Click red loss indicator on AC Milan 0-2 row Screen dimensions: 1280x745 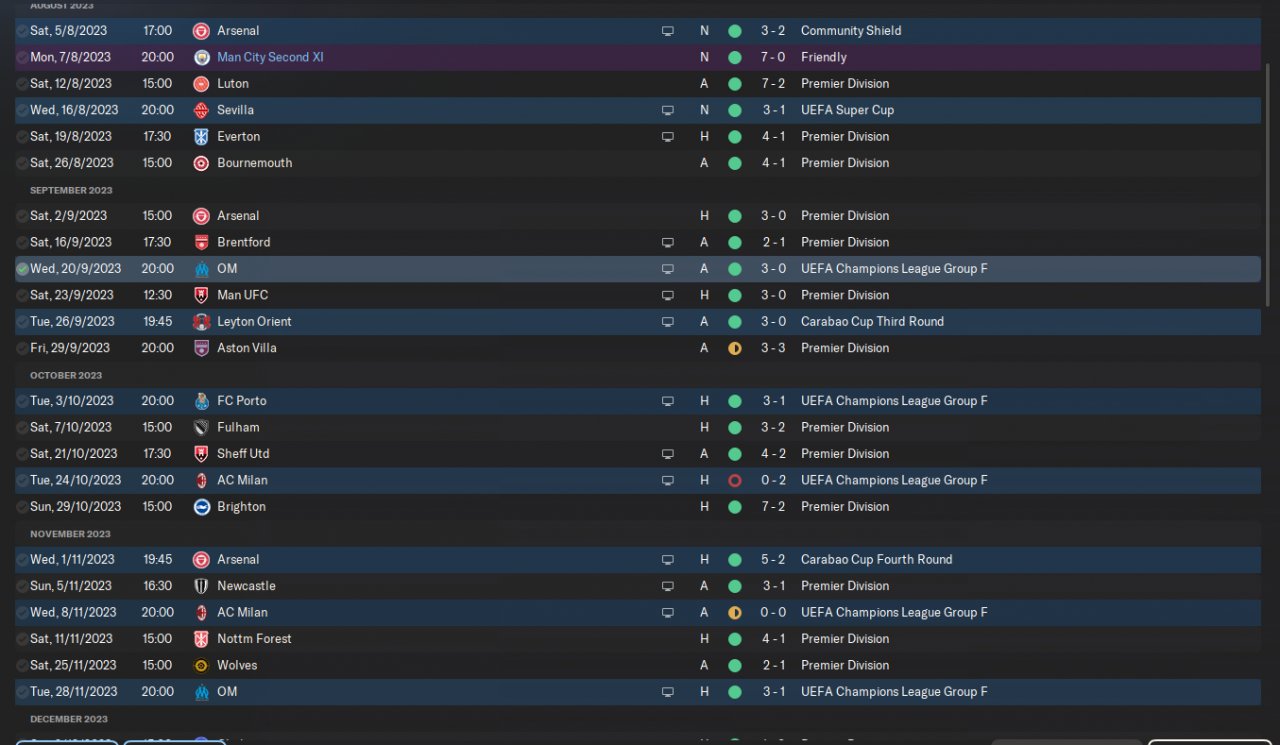click(735, 480)
